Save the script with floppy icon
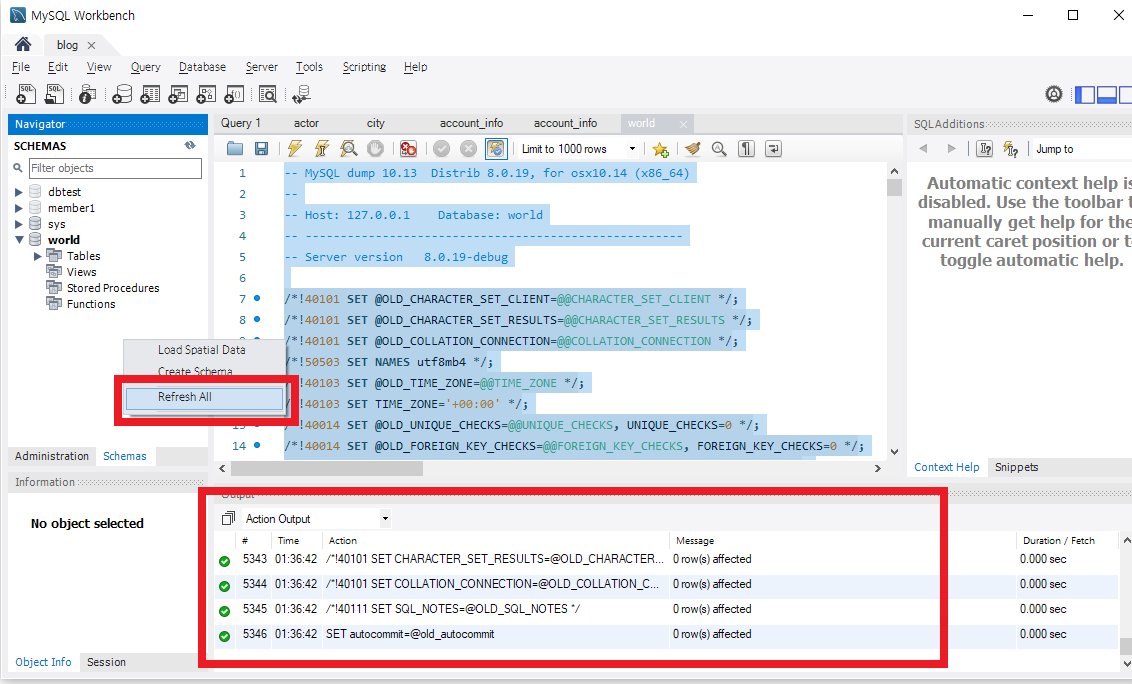Screen dimensions: 1132x684 [261, 149]
